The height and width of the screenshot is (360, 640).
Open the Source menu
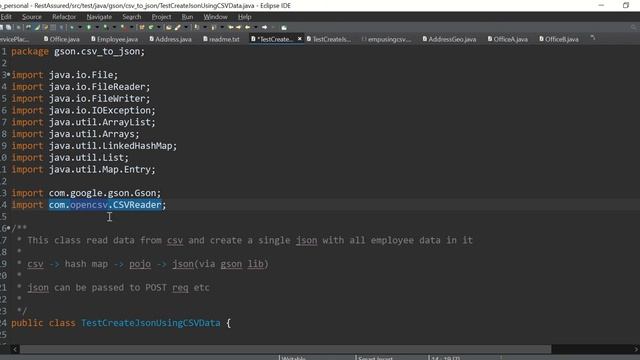point(32,17)
